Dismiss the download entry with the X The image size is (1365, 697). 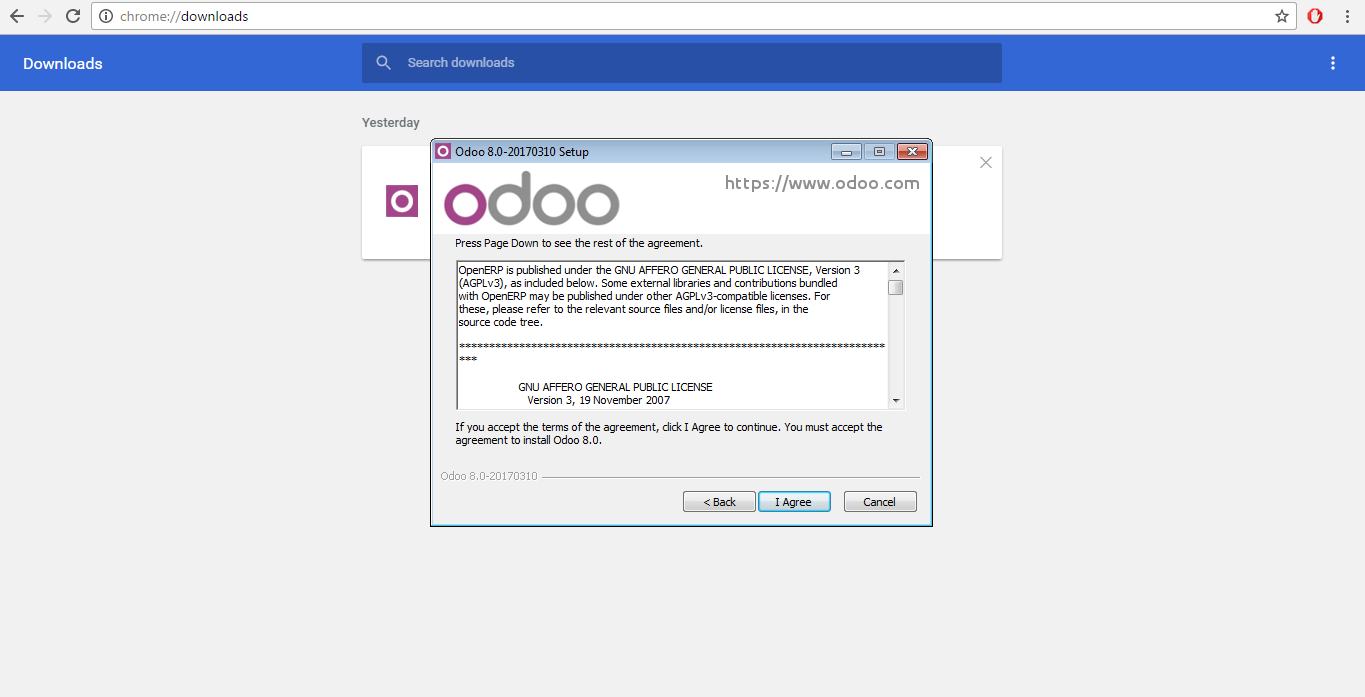click(985, 162)
